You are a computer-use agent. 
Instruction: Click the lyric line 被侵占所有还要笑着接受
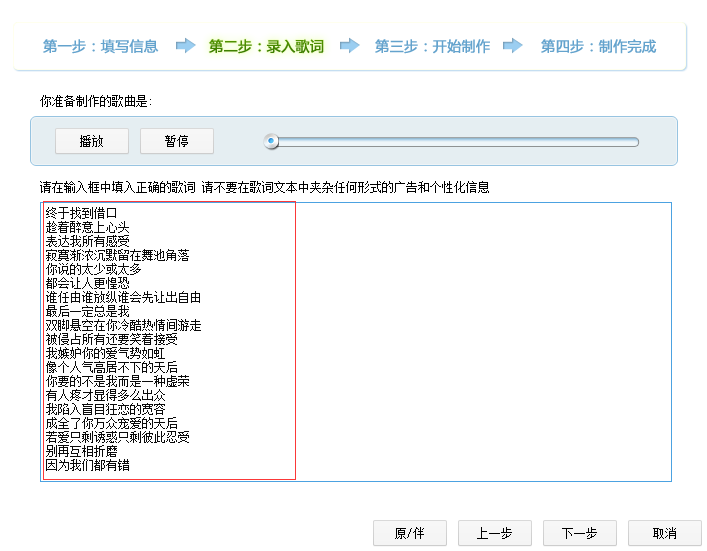pyautogui.click(x=112, y=339)
